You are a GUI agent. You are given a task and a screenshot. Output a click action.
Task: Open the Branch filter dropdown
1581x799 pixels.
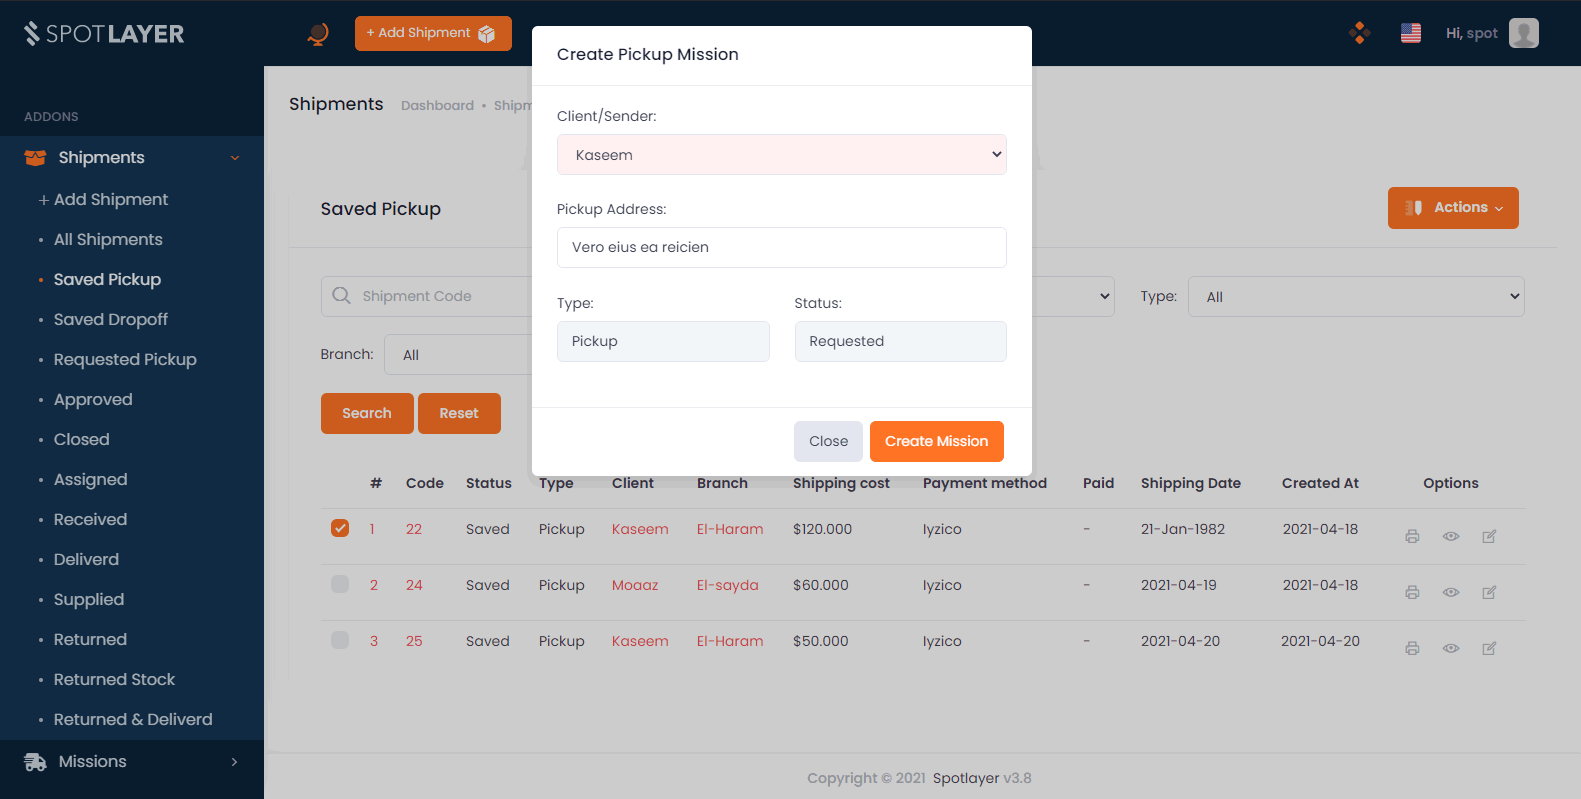click(x=458, y=355)
